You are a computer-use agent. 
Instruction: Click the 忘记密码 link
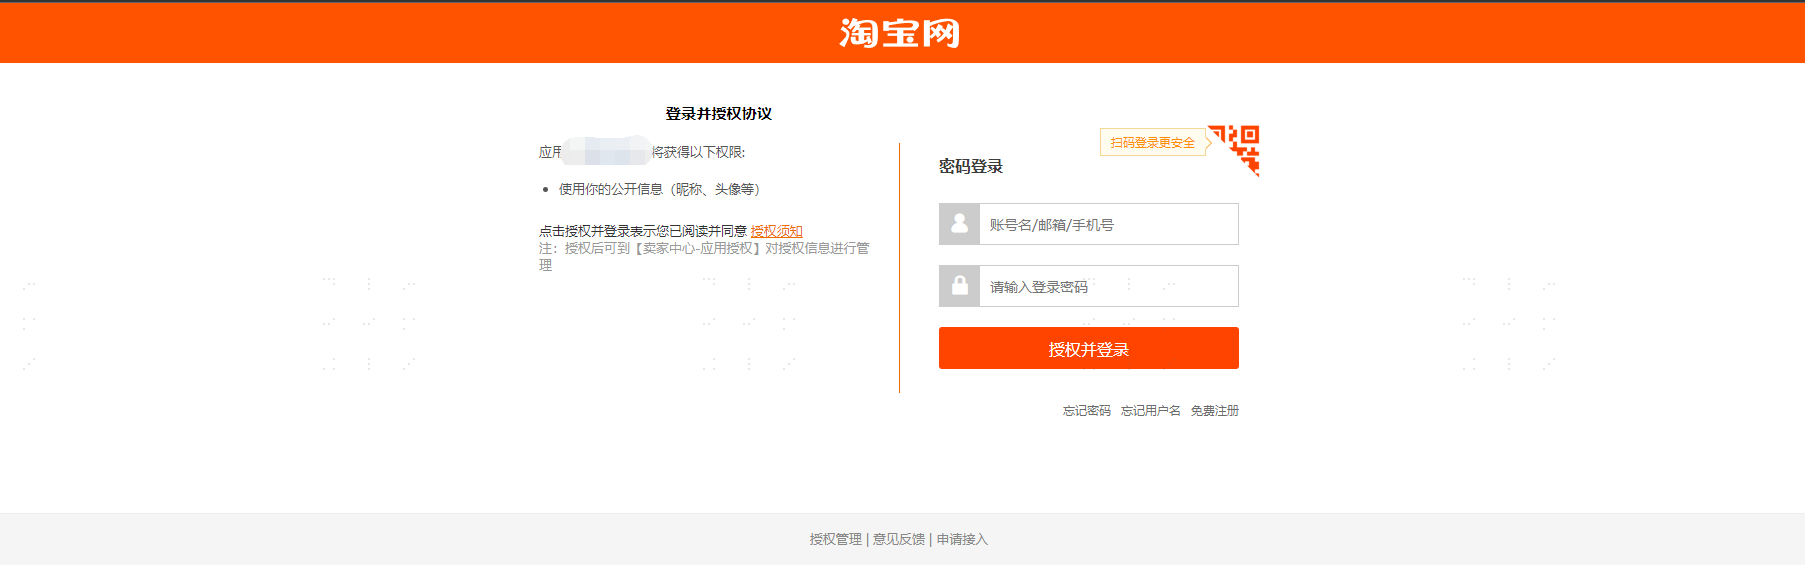click(1086, 411)
